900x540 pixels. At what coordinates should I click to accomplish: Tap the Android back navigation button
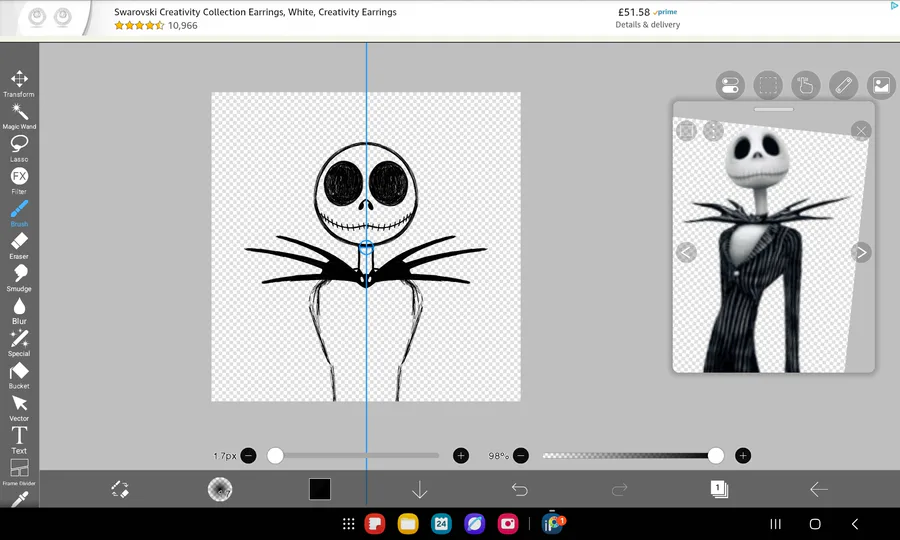[855, 523]
